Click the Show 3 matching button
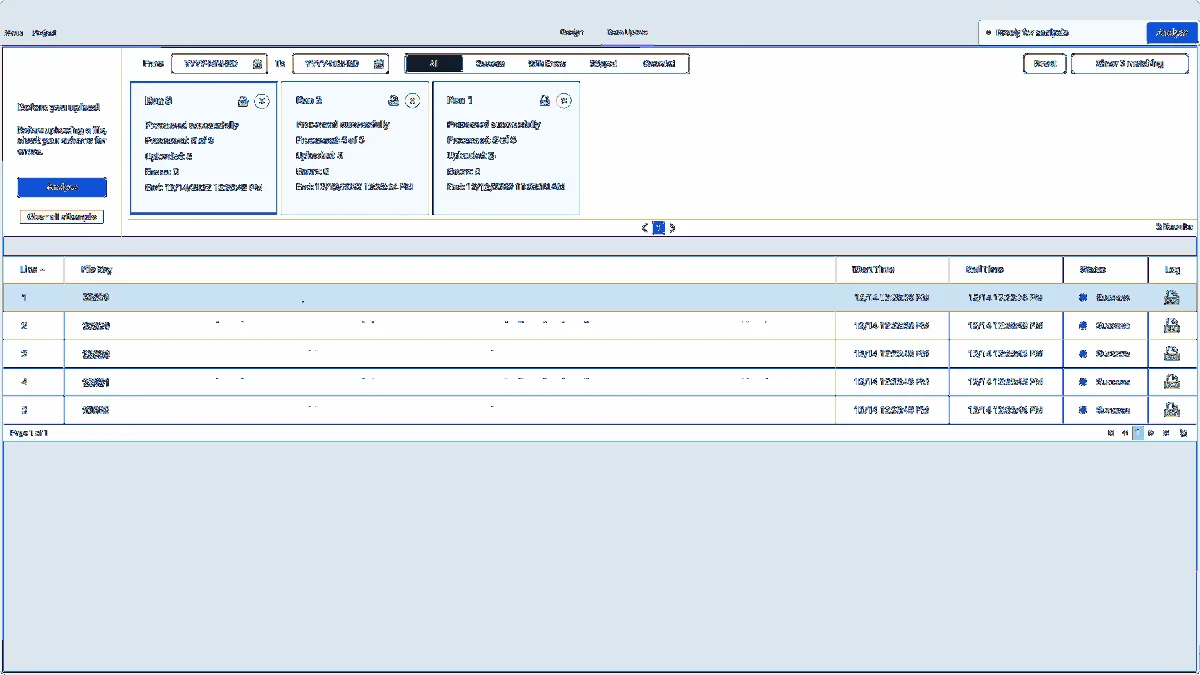1200x675 pixels. (x=1130, y=63)
